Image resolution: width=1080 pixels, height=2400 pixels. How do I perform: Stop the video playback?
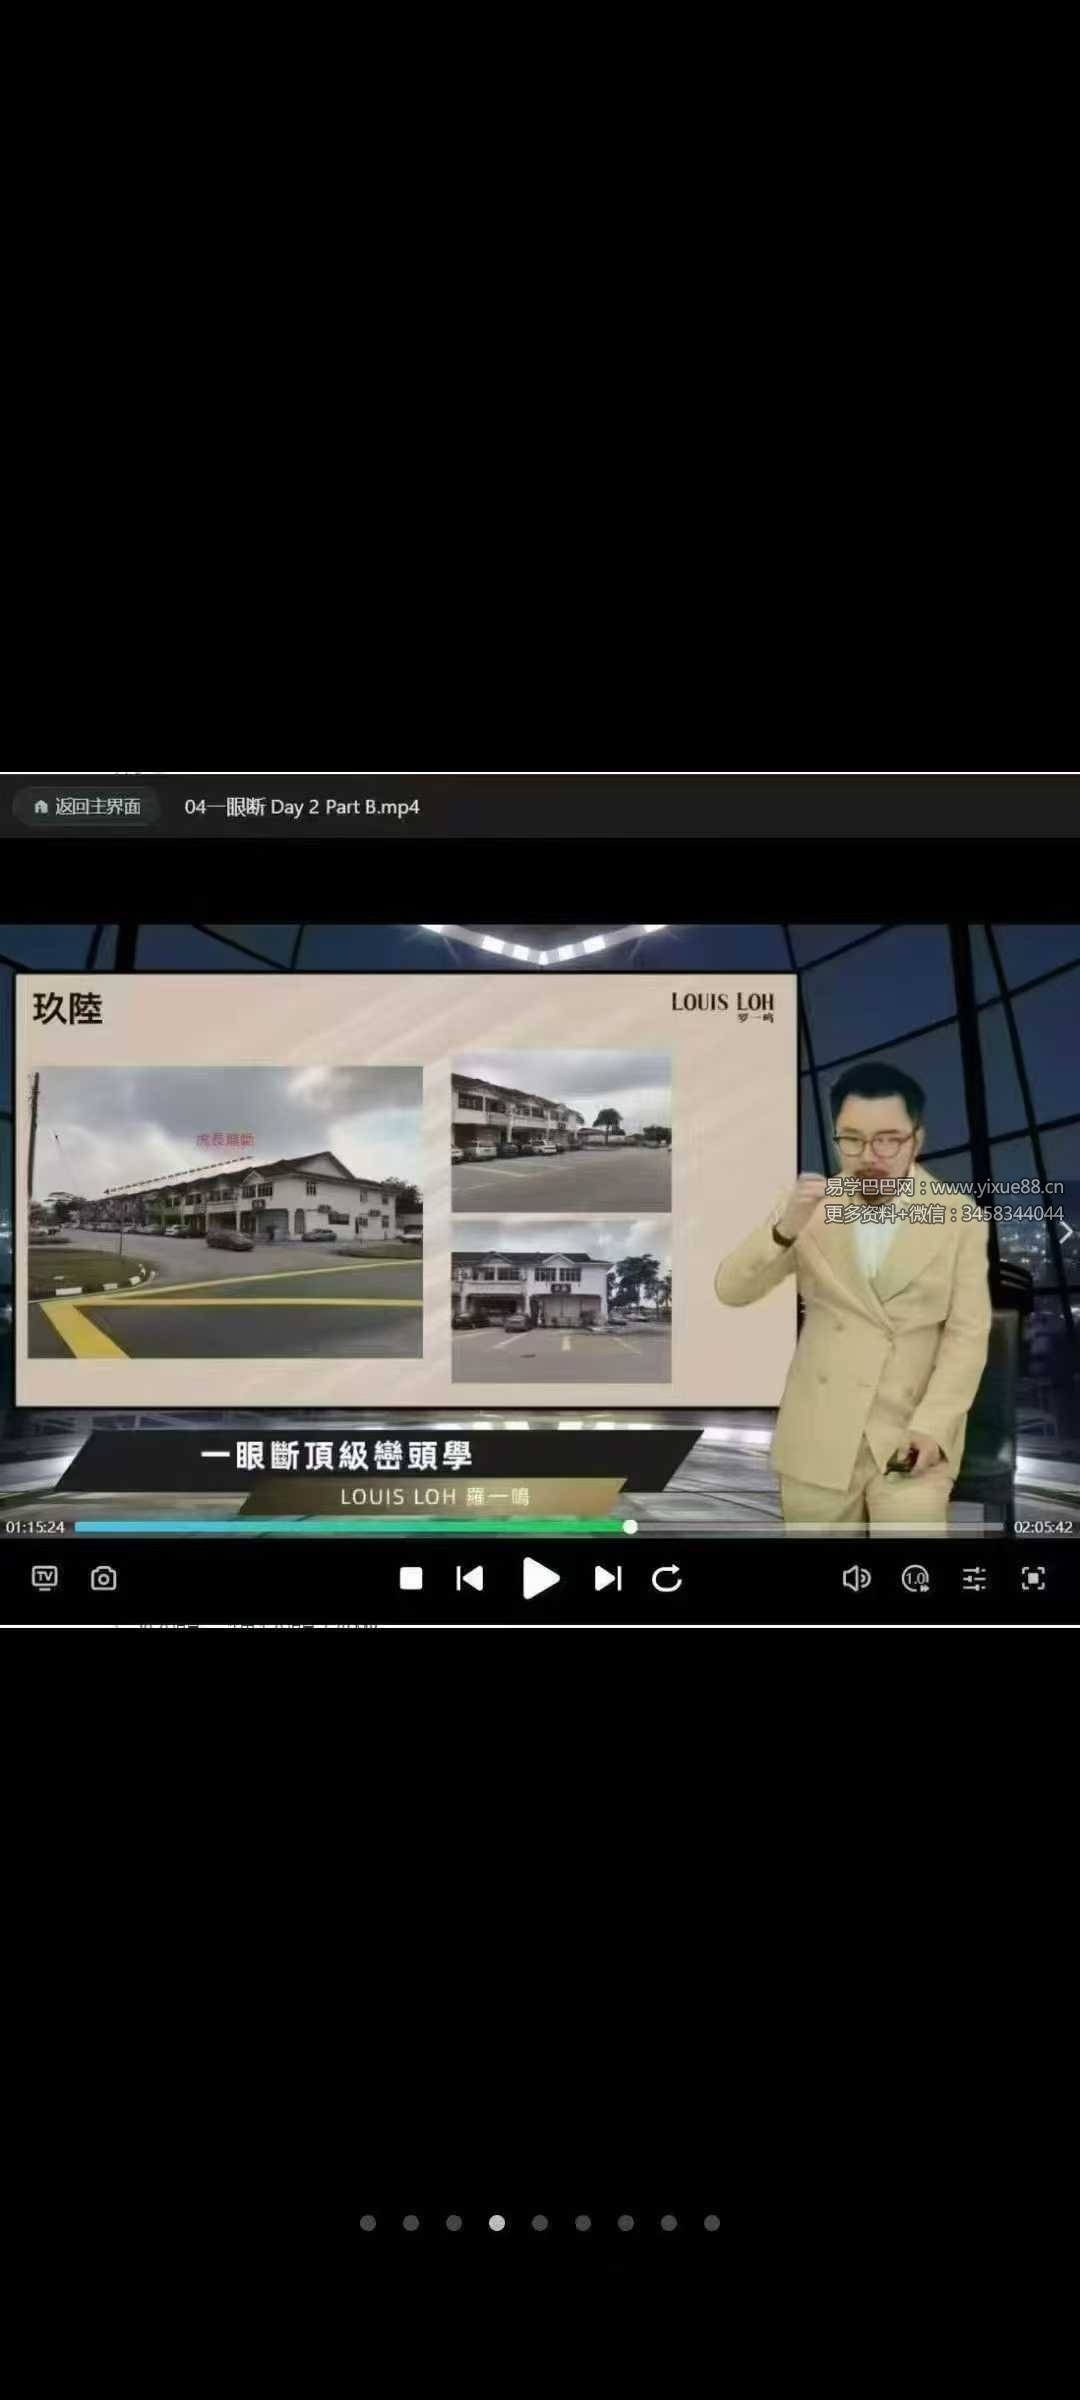411,1578
